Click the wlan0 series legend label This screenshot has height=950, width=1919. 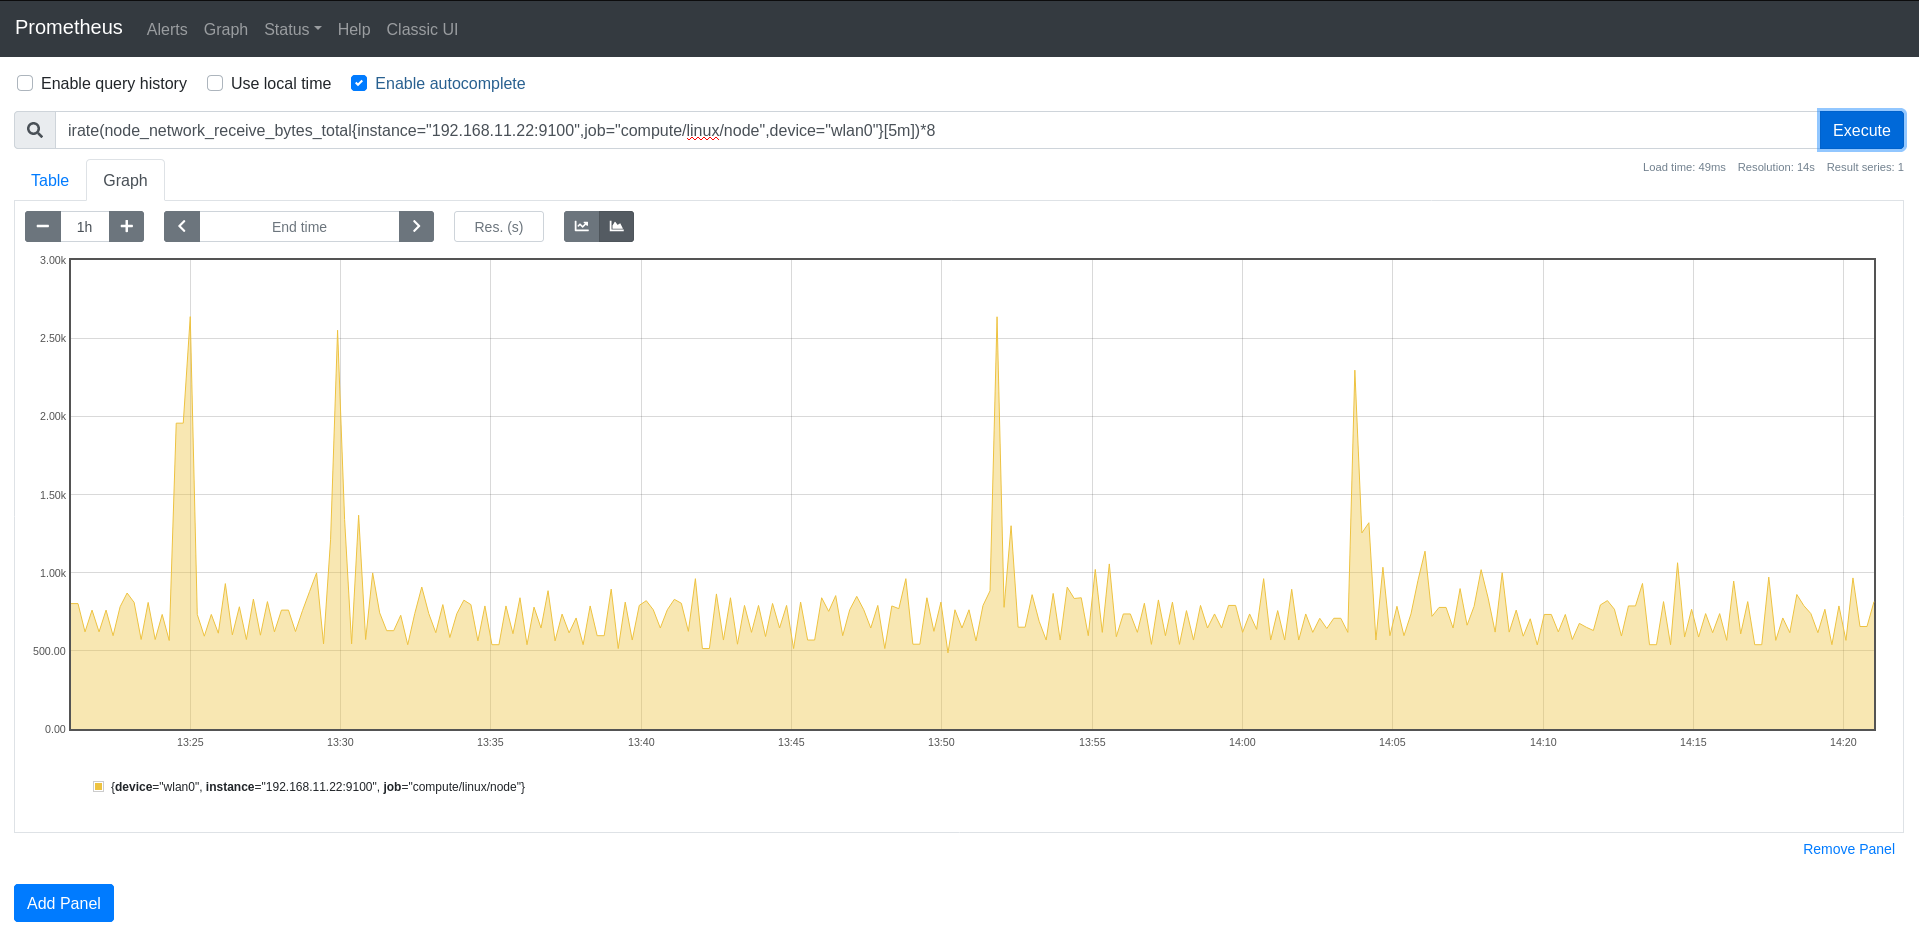pos(318,787)
